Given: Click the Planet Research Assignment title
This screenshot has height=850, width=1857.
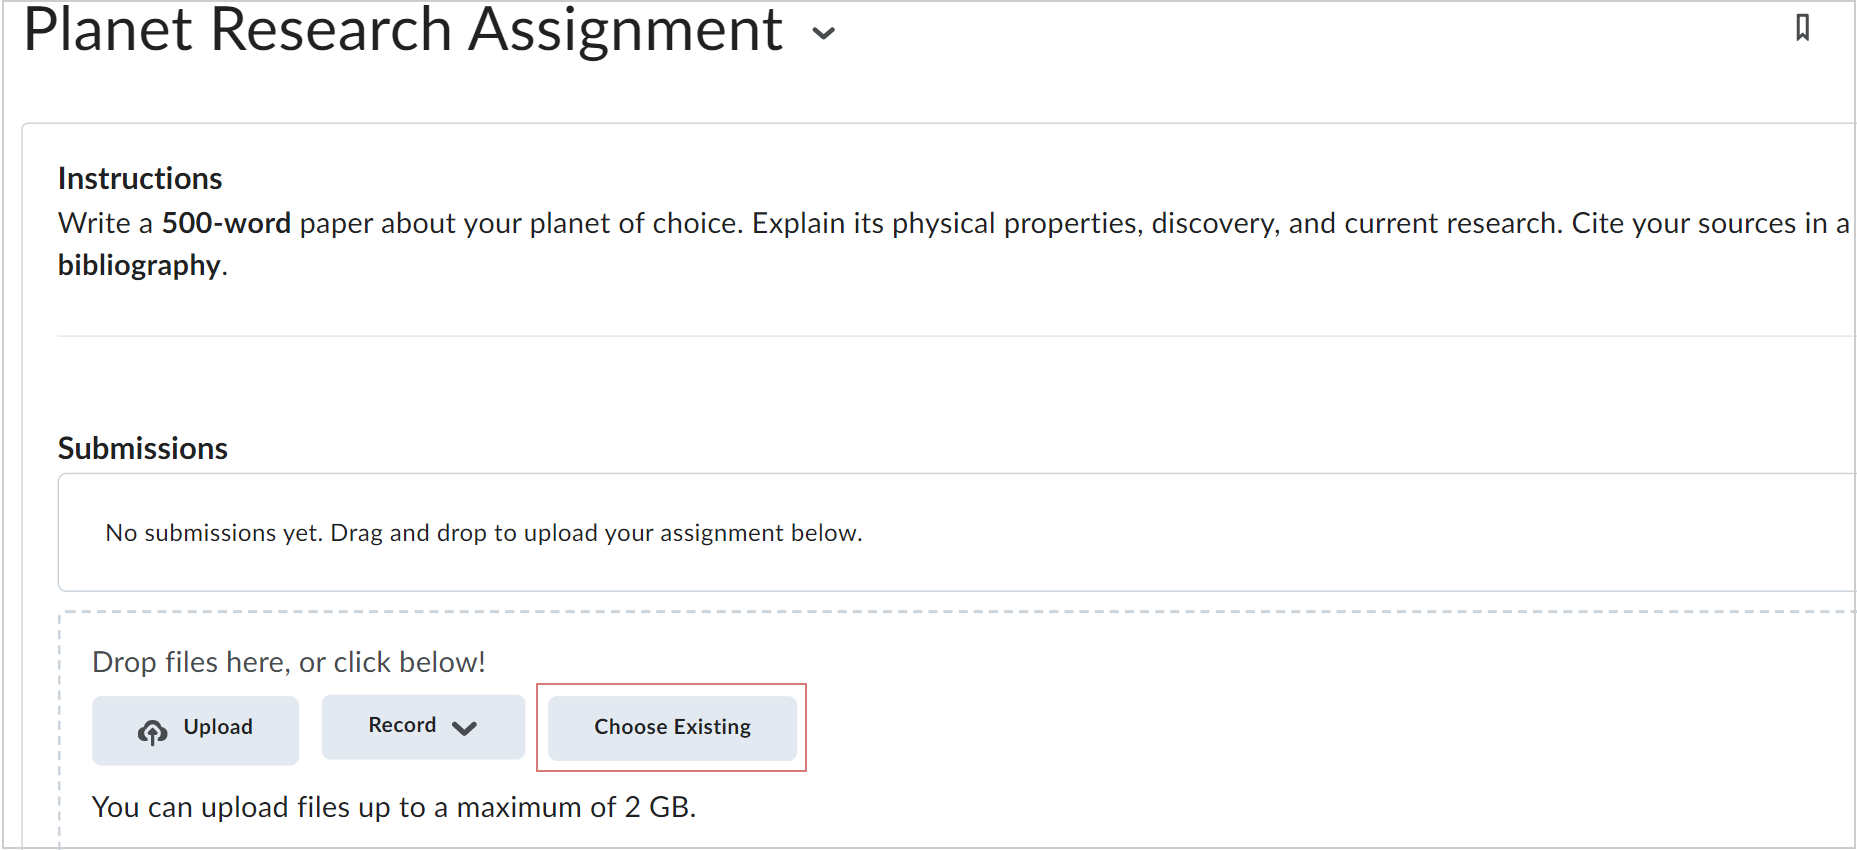Looking at the screenshot, I should [402, 30].
